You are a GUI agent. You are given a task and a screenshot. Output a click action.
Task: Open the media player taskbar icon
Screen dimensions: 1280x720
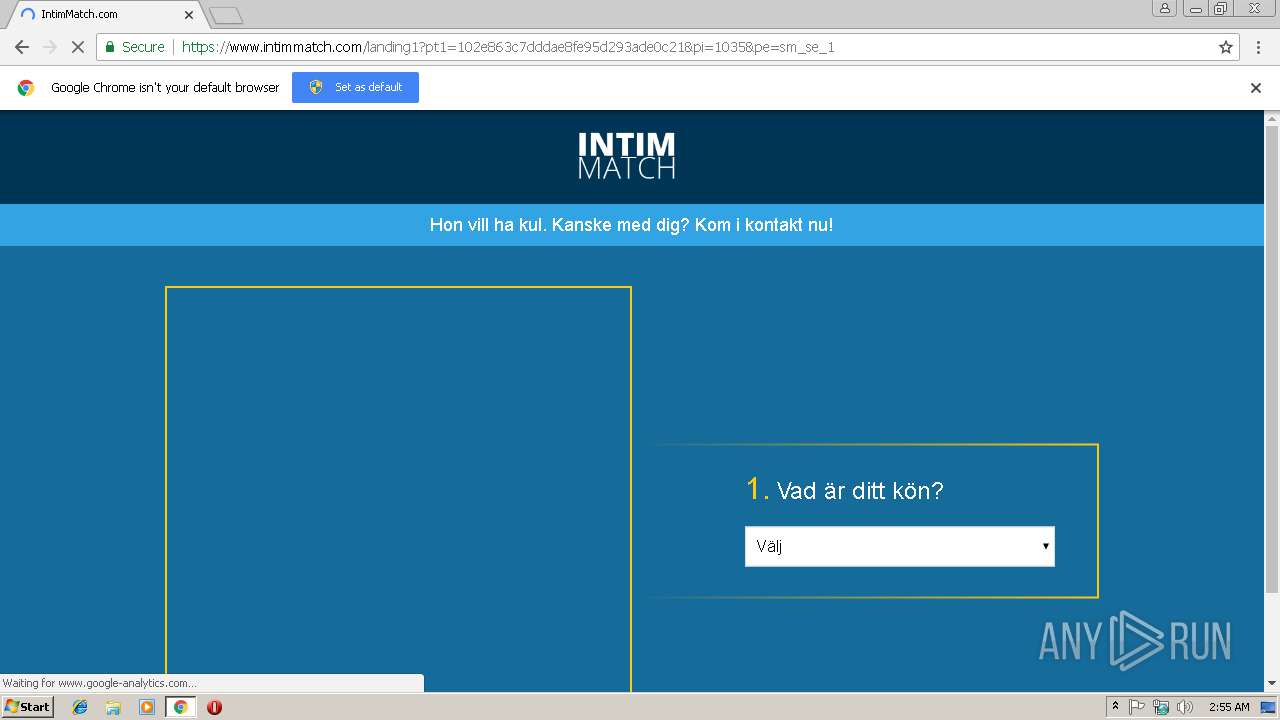tap(147, 707)
